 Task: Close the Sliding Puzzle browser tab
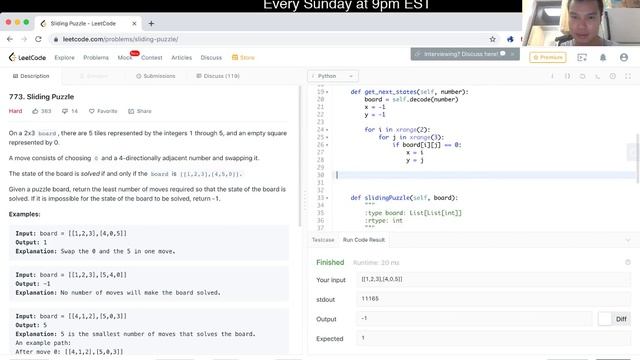click(x=134, y=24)
